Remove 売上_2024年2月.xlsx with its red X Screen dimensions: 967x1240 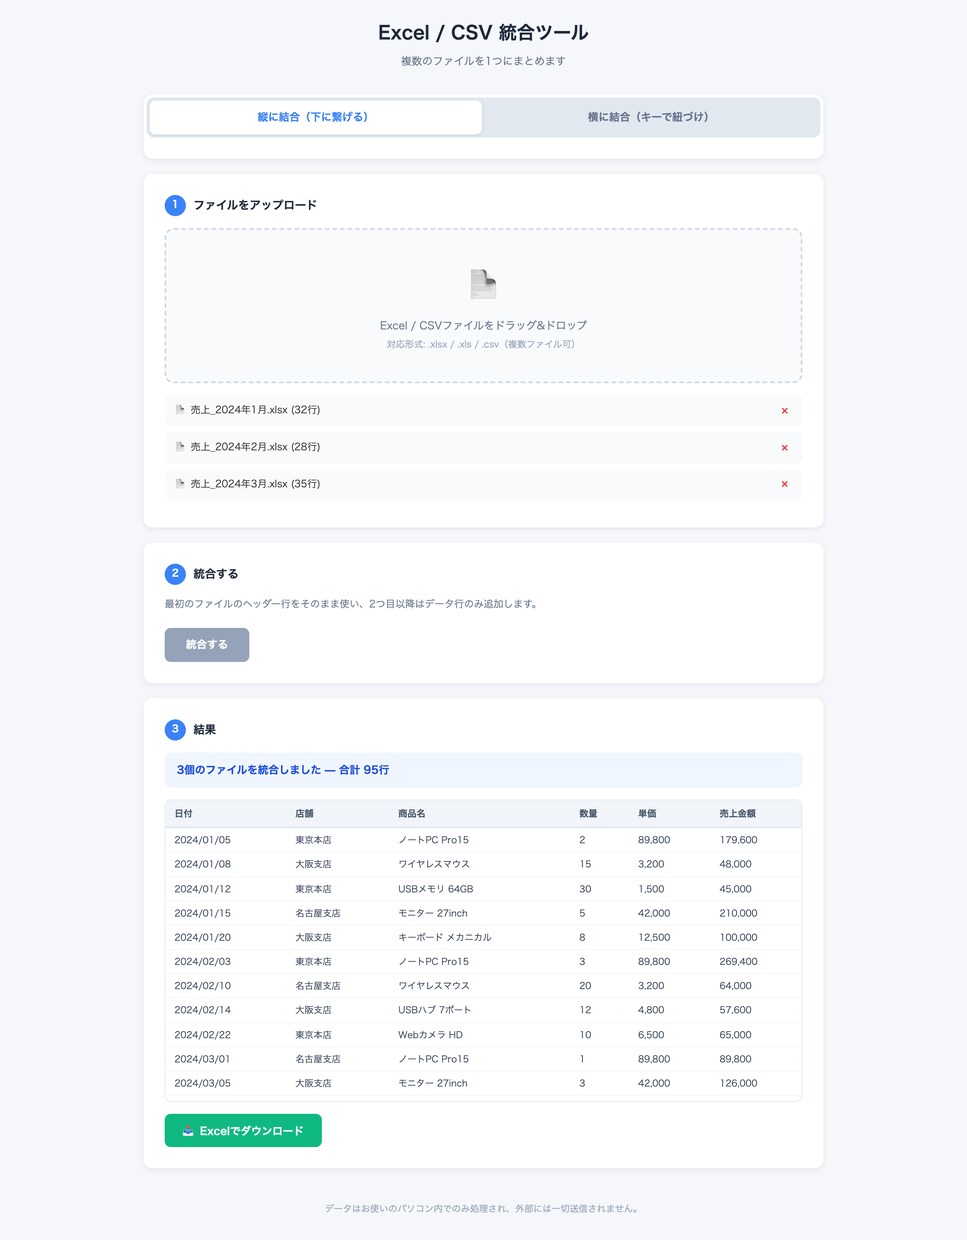pyautogui.click(x=784, y=448)
